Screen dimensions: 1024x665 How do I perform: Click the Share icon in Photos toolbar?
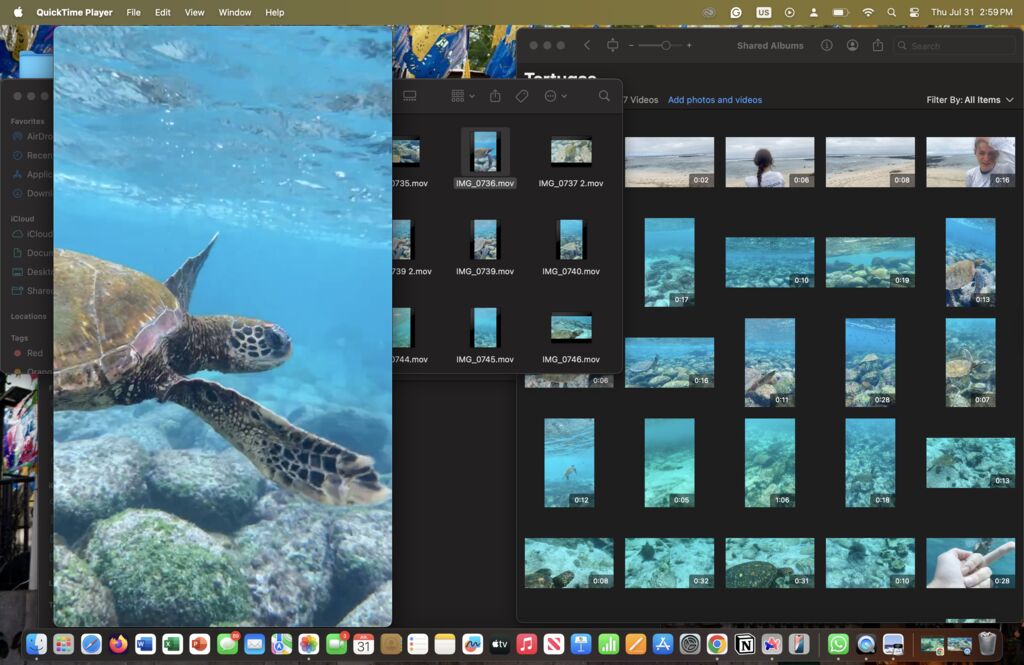[x=878, y=45]
